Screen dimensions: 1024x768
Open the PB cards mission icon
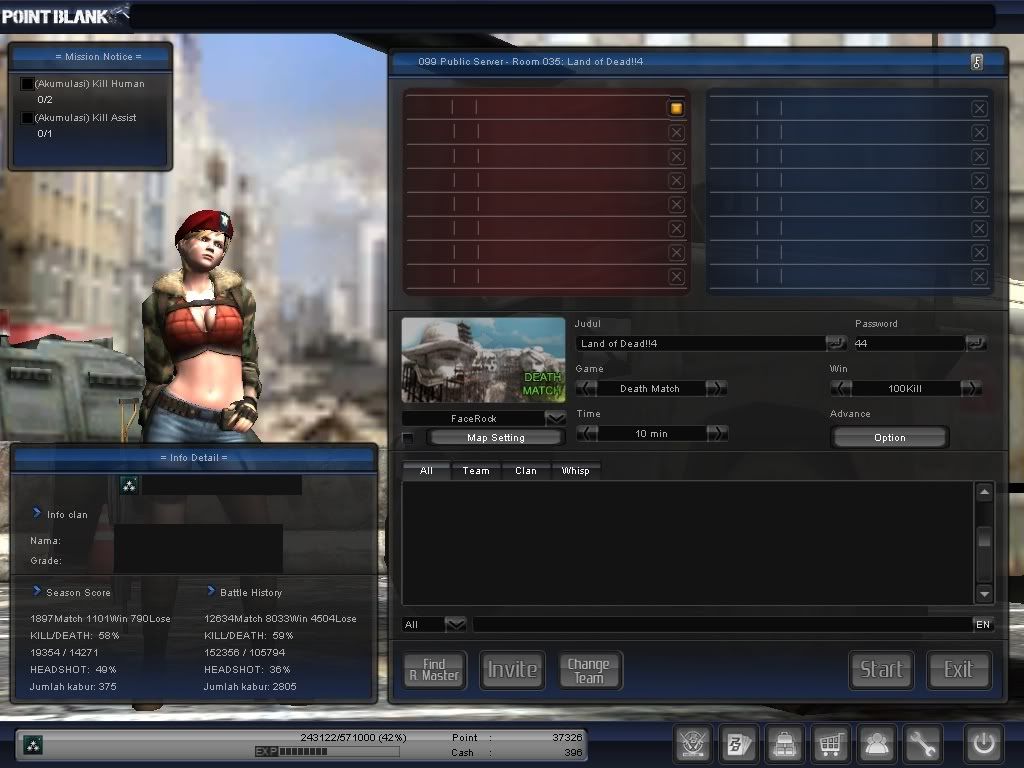tap(739, 743)
